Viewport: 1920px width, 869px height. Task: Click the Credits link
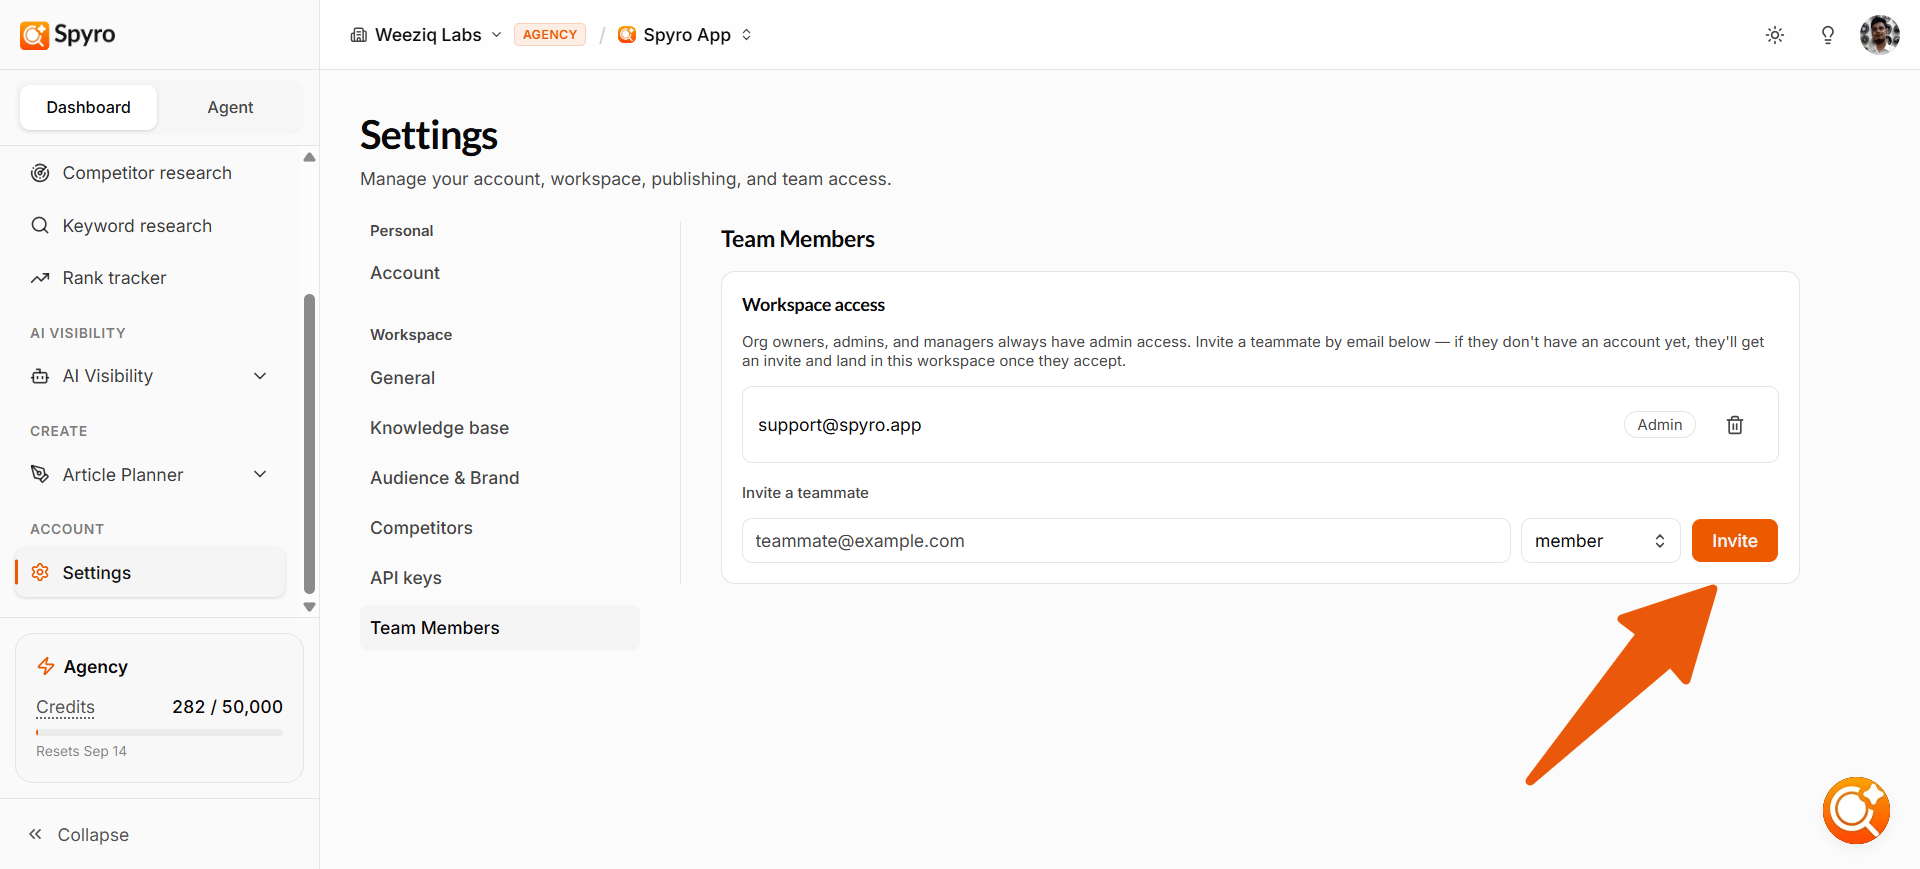click(65, 707)
